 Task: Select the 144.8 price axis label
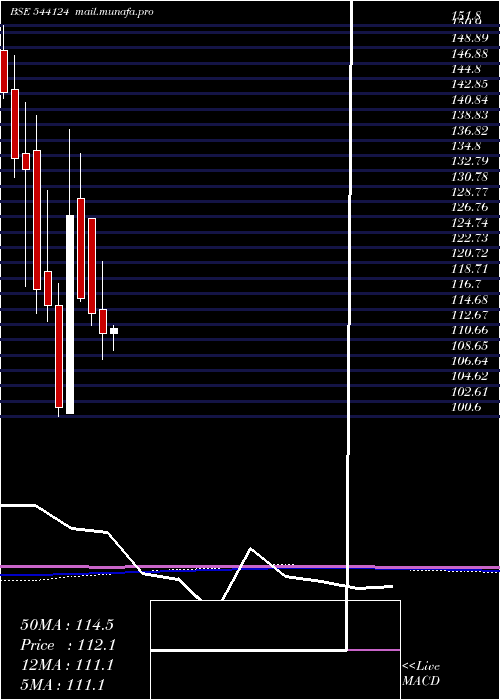pos(466,69)
